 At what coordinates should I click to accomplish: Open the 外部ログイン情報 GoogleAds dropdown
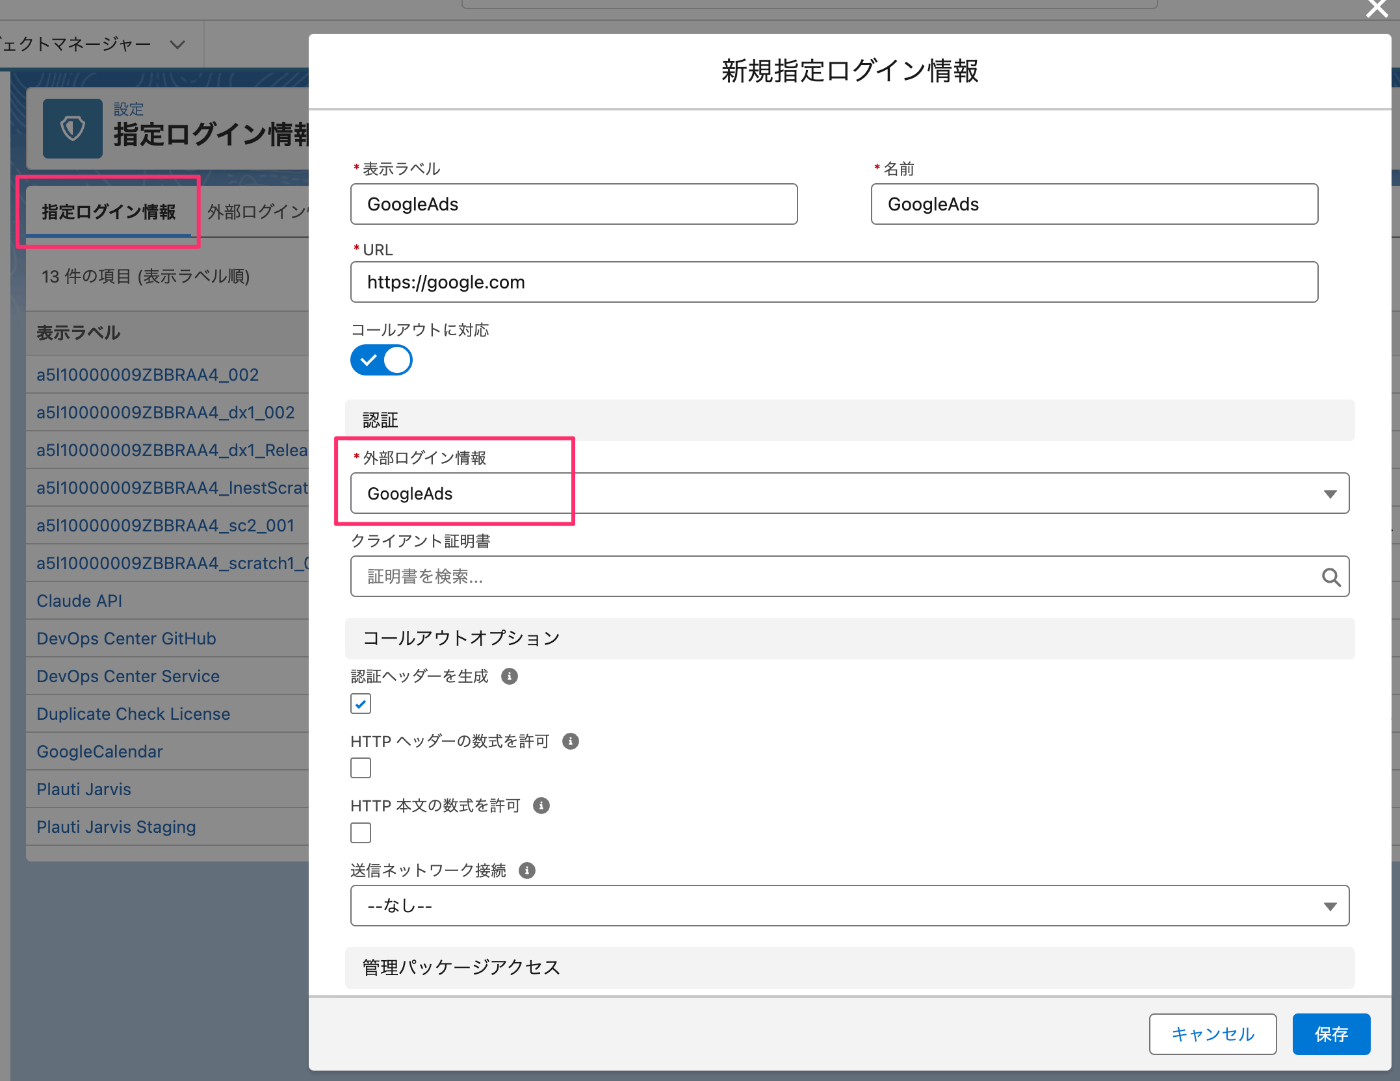[850, 493]
